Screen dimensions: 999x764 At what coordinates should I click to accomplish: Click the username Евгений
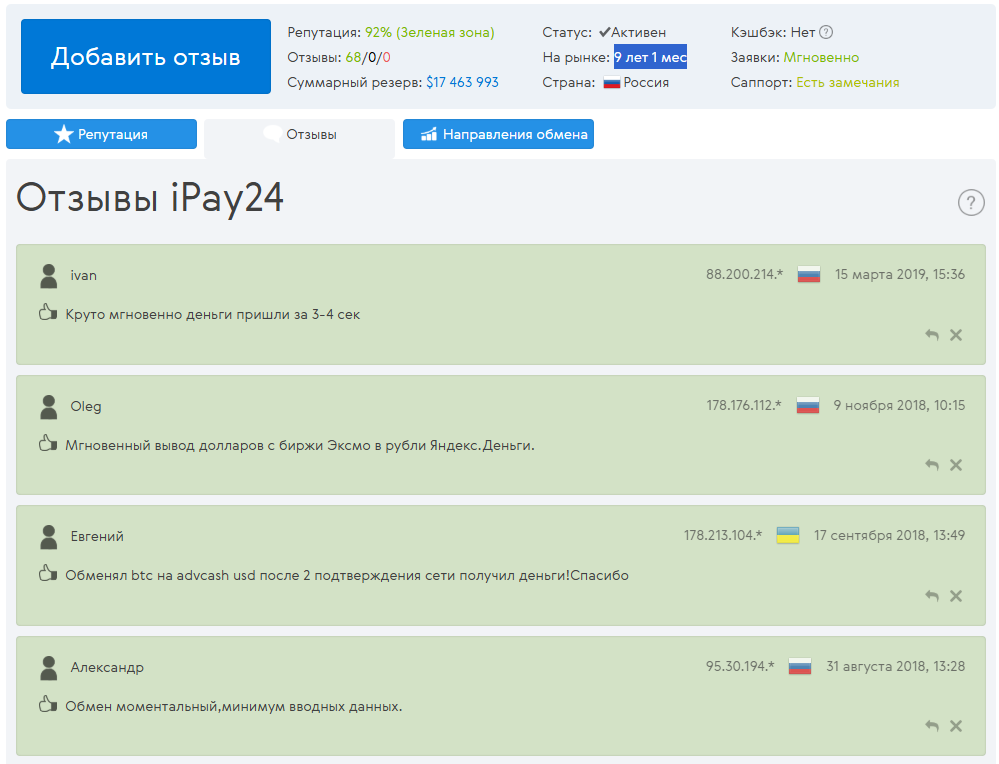(x=97, y=537)
